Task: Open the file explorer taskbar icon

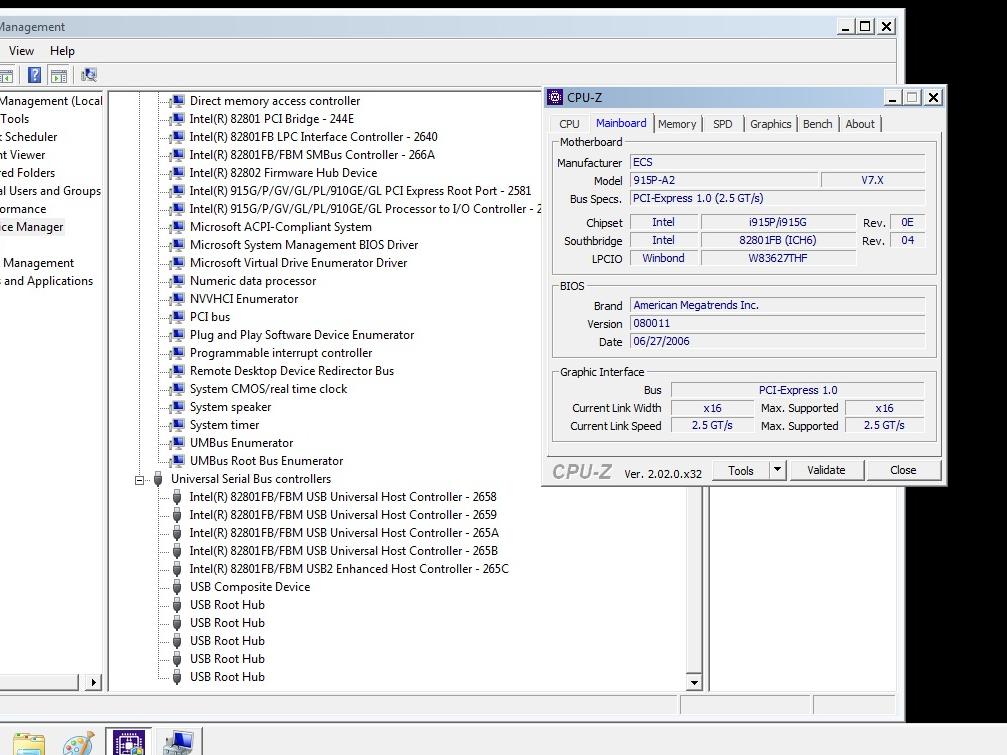Action: click(x=28, y=744)
